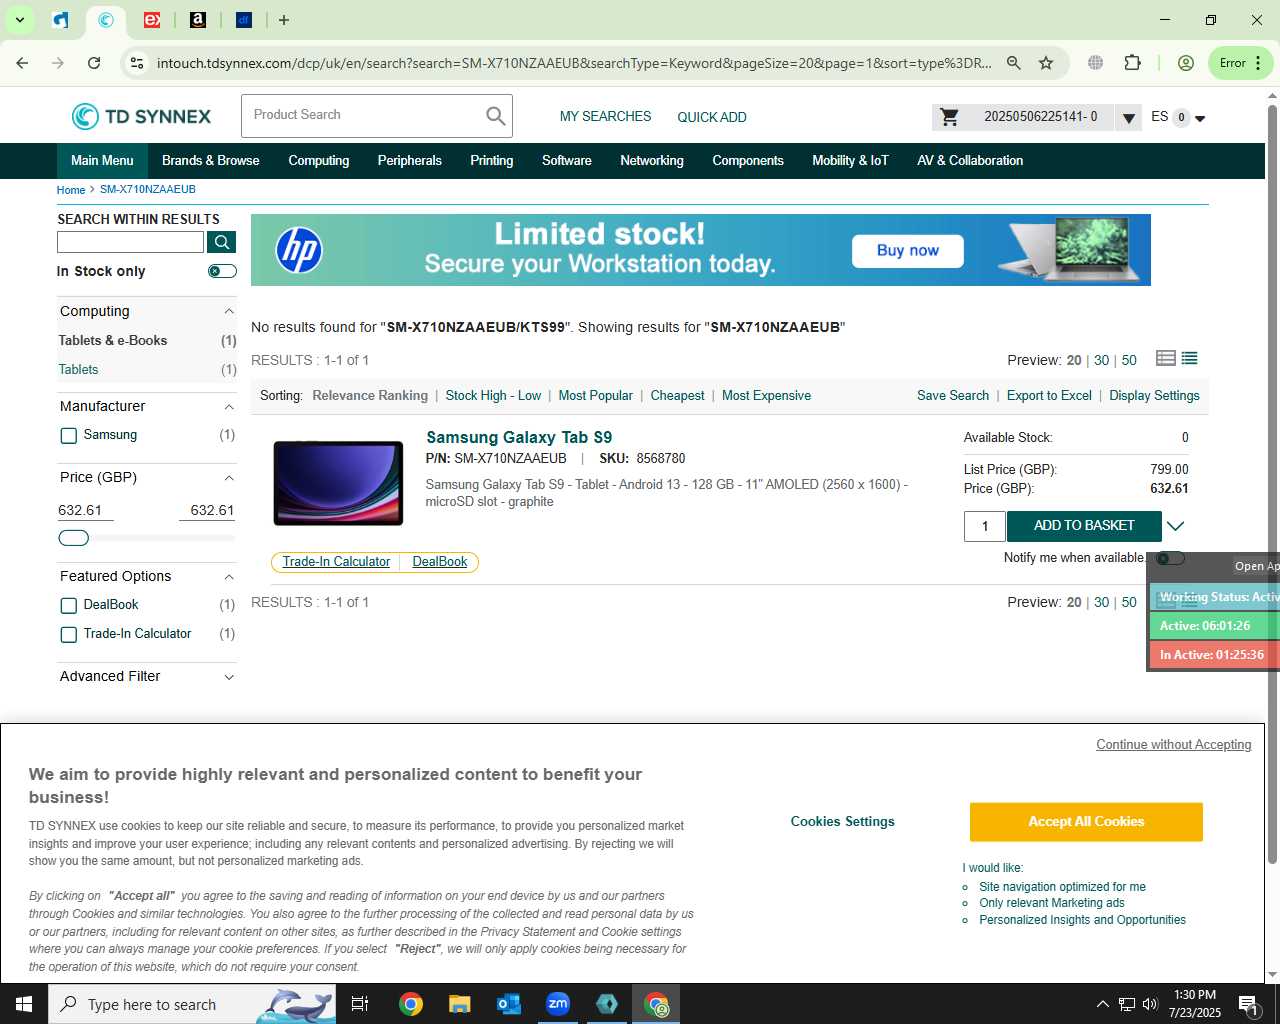Collapse the Price (GBP) filter section
Screen dimensions: 1280x1024
coord(229,478)
